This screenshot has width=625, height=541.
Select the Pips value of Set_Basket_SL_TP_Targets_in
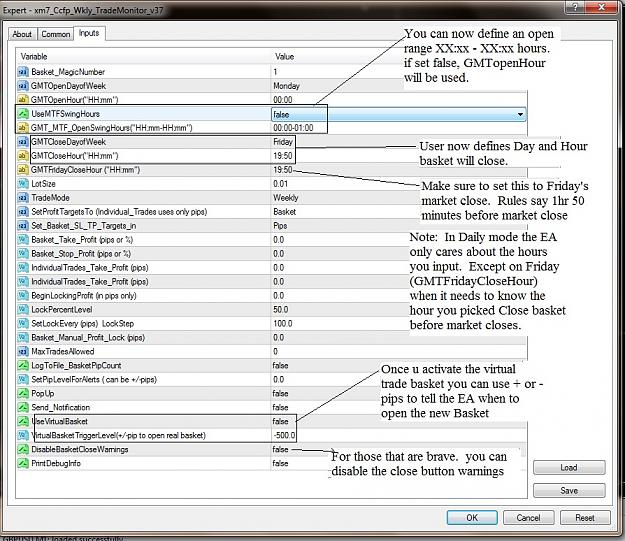[x=280, y=226]
